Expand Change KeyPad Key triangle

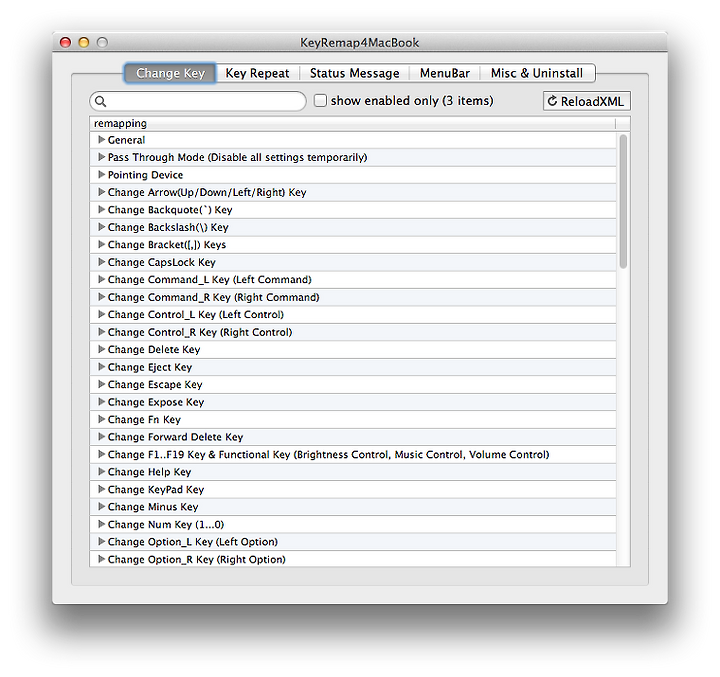[x=101, y=489]
